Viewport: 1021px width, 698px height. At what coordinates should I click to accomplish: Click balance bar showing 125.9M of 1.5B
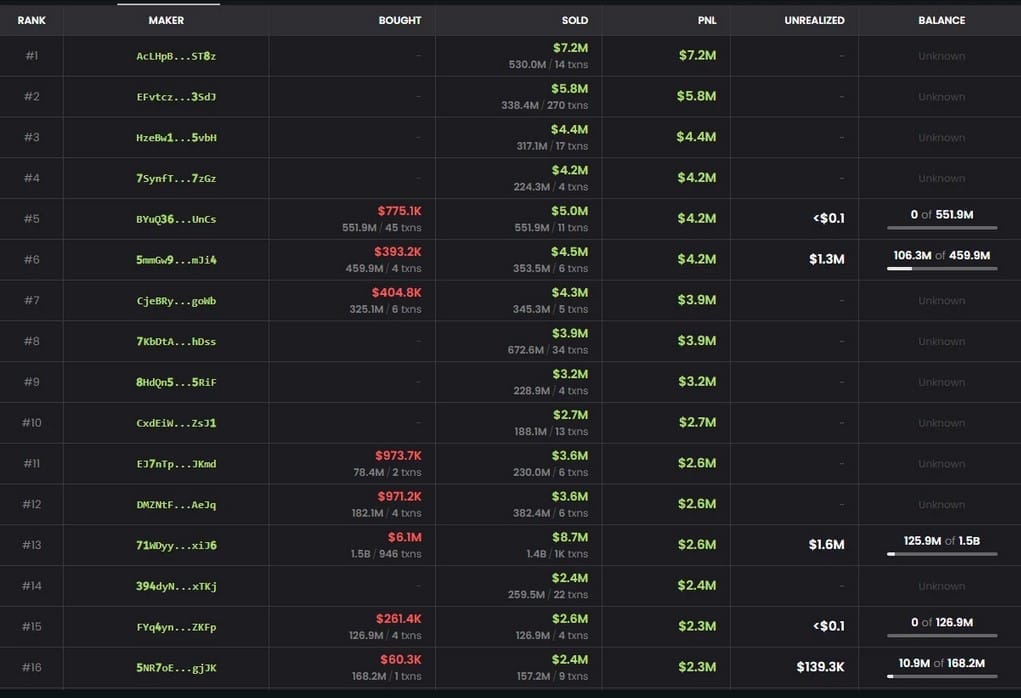tap(941, 554)
